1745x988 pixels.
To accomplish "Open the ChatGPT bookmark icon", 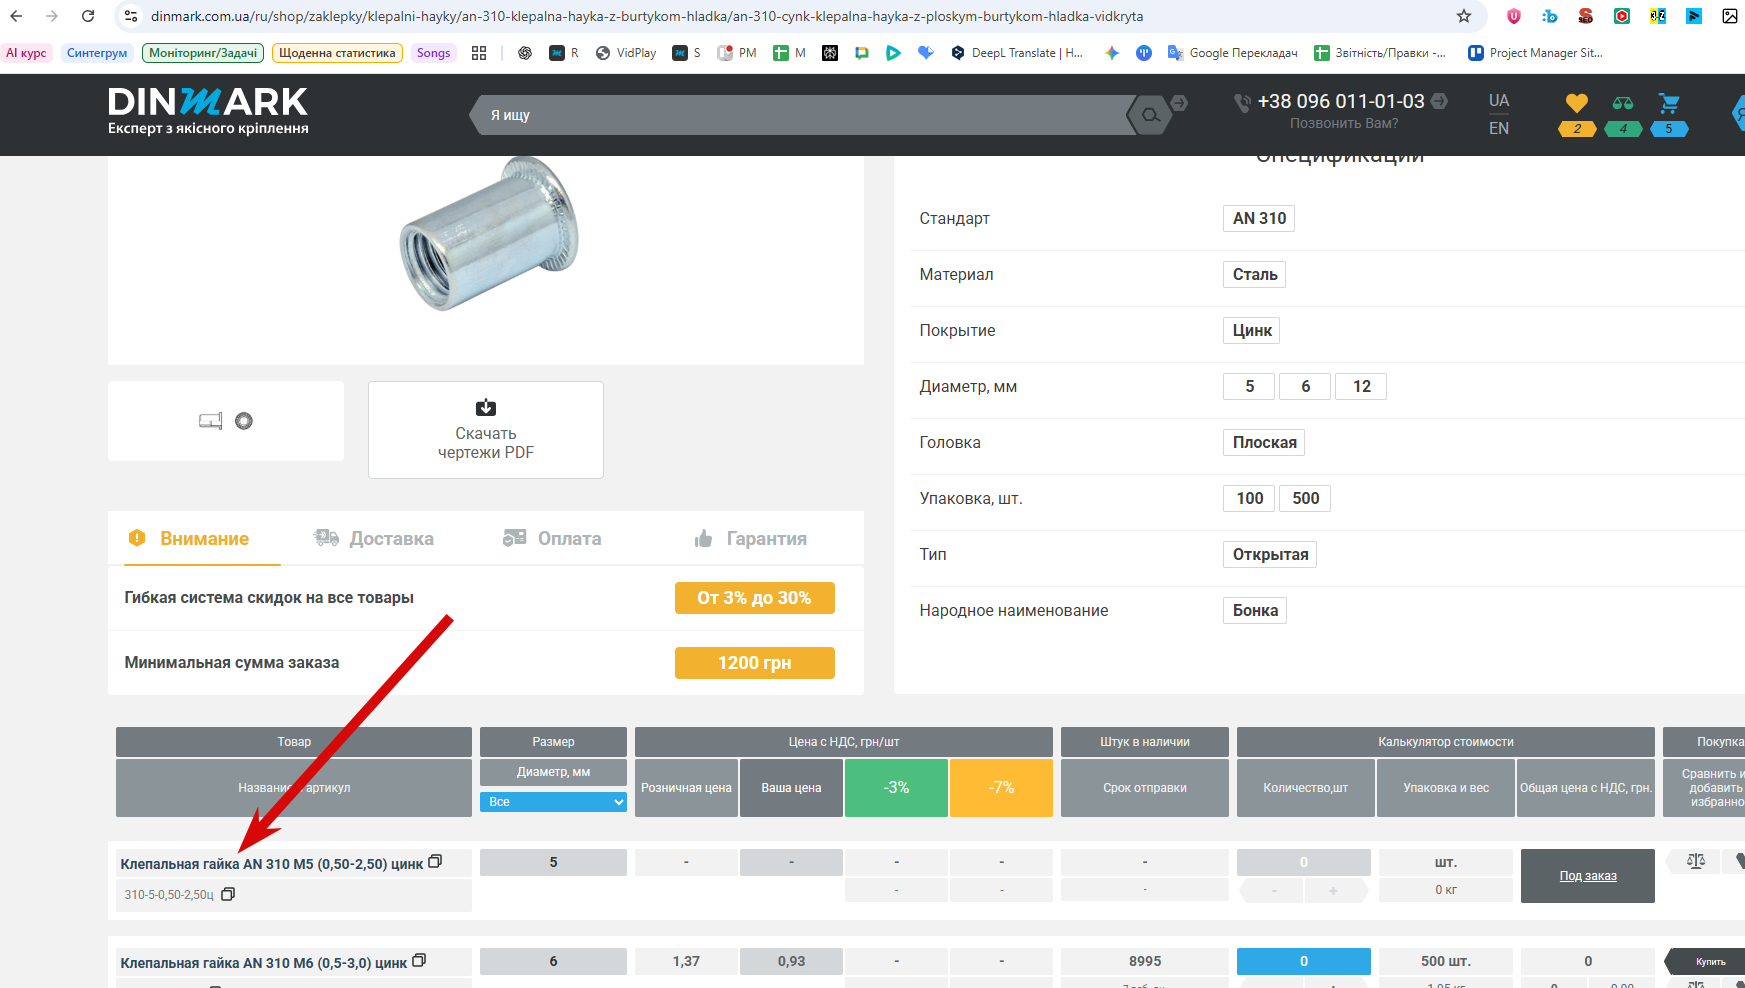I will [x=525, y=53].
